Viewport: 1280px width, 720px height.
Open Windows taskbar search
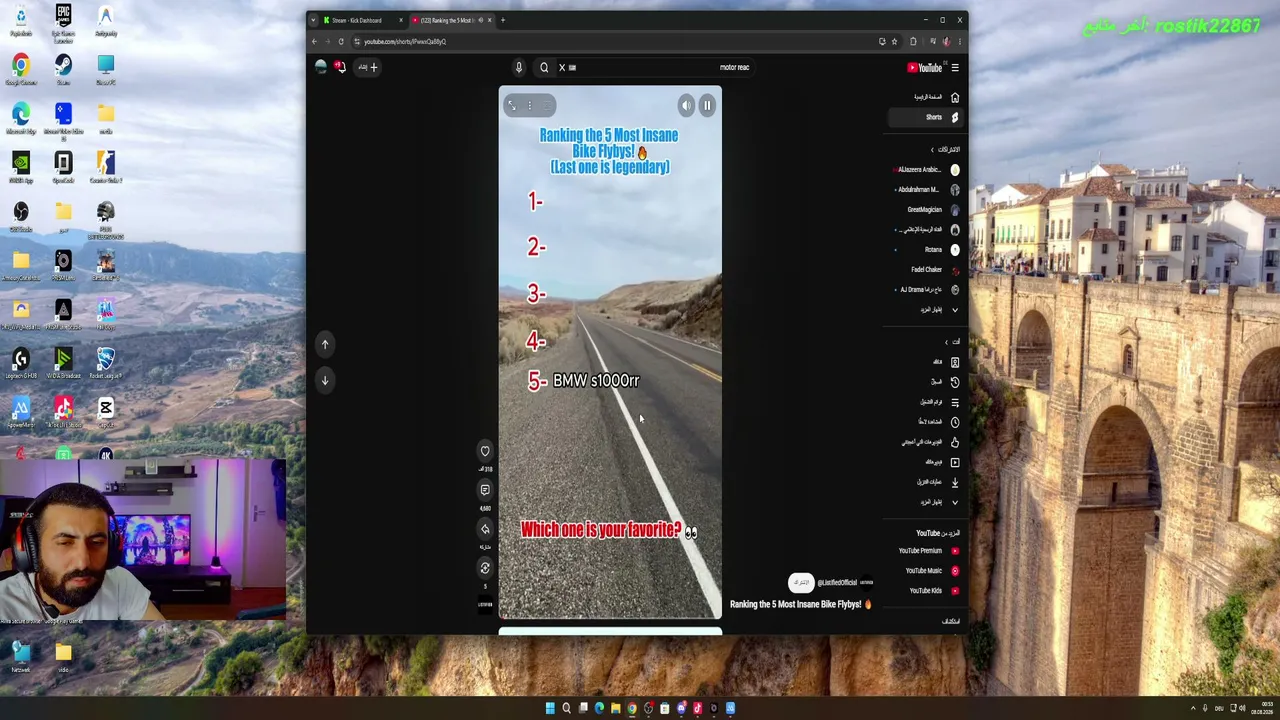tap(566, 708)
